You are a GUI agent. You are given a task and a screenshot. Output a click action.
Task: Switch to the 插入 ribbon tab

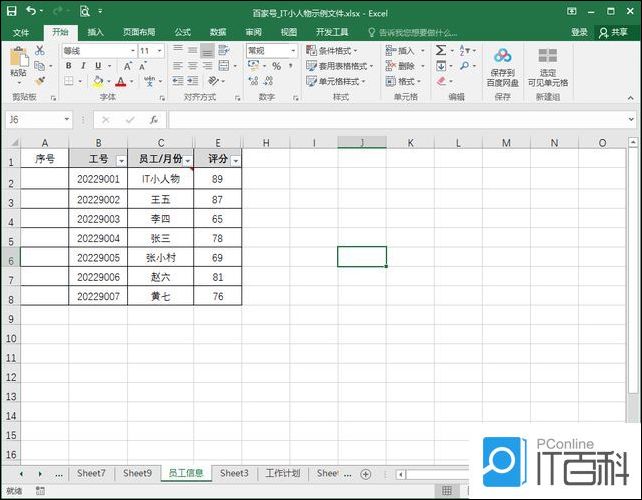pyautogui.click(x=95, y=32)
